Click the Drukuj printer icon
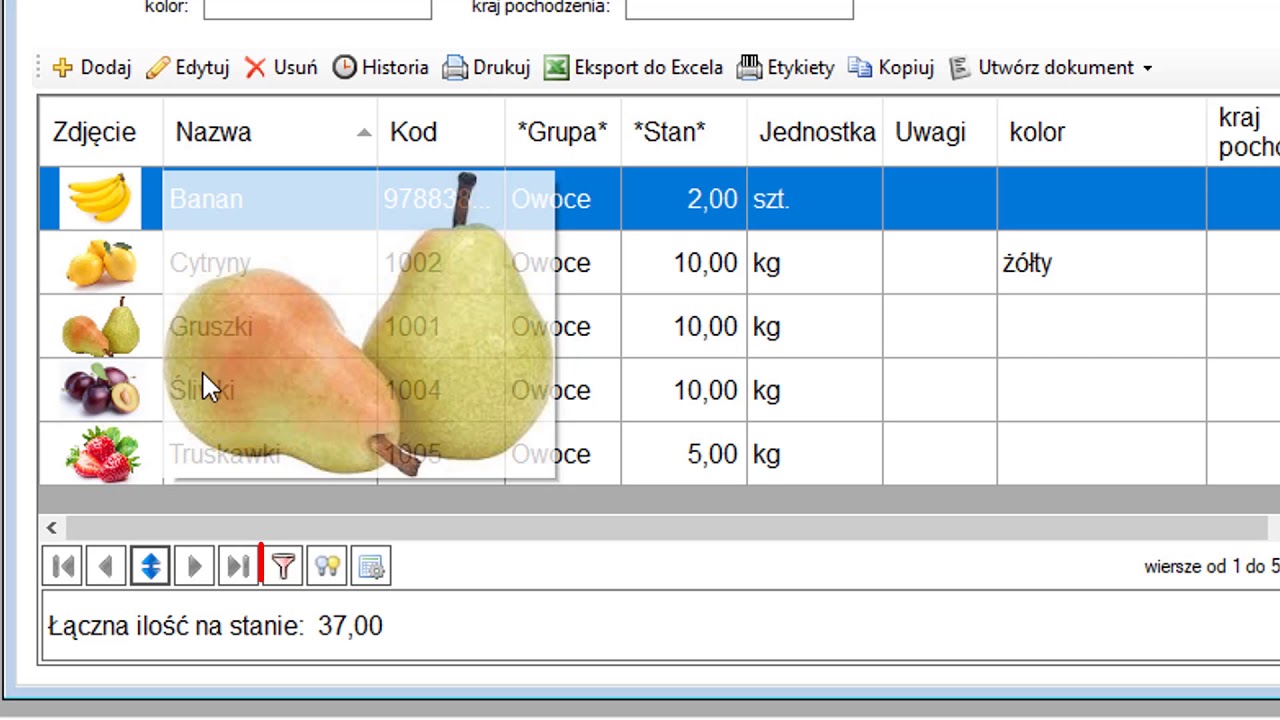Screen dimensions: 1280x720 [x=455, y=68]
